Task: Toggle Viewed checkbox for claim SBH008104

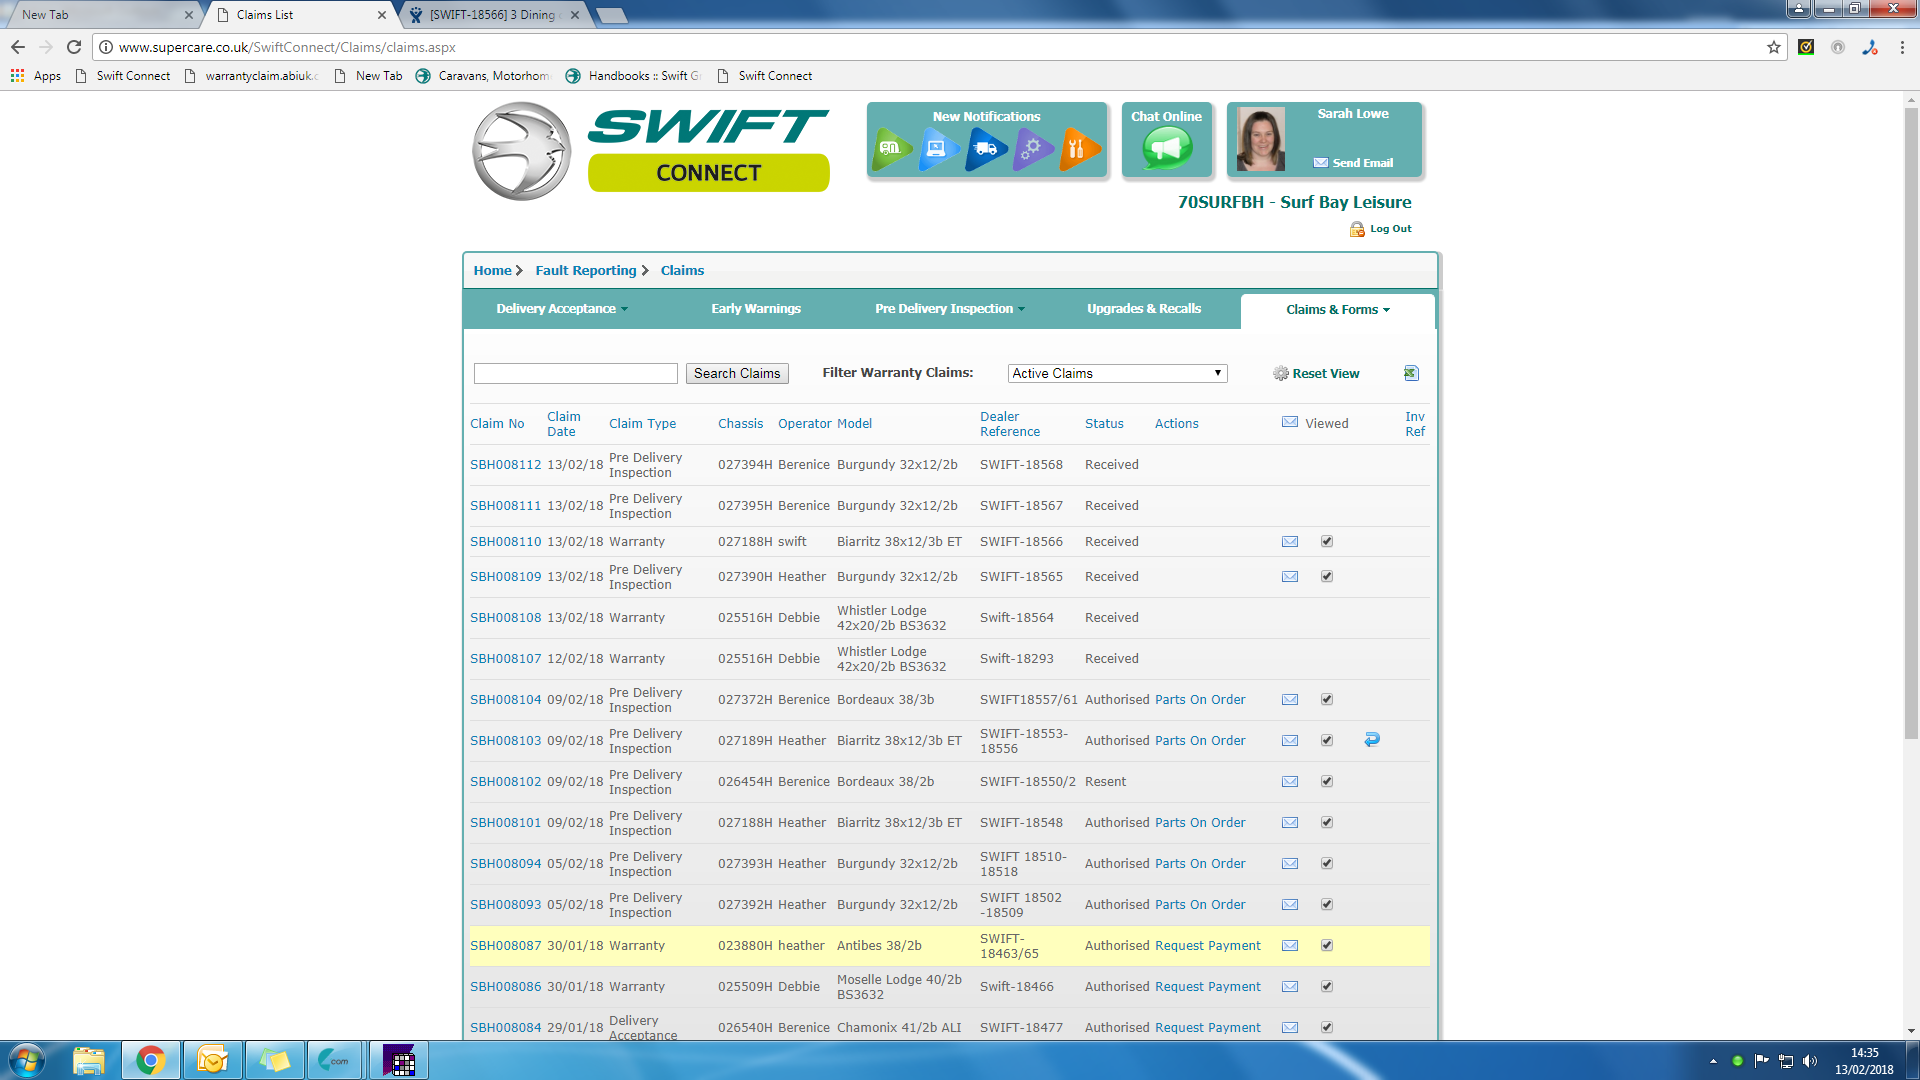Action: [1327, 700]
